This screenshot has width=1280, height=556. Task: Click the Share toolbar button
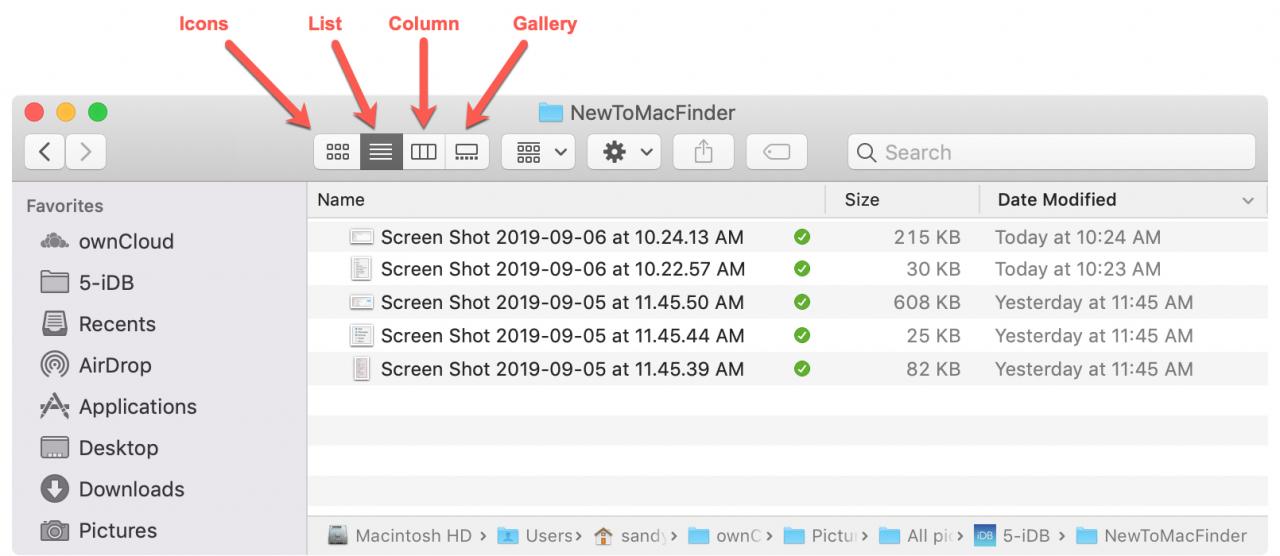click(x=703, y=152)
